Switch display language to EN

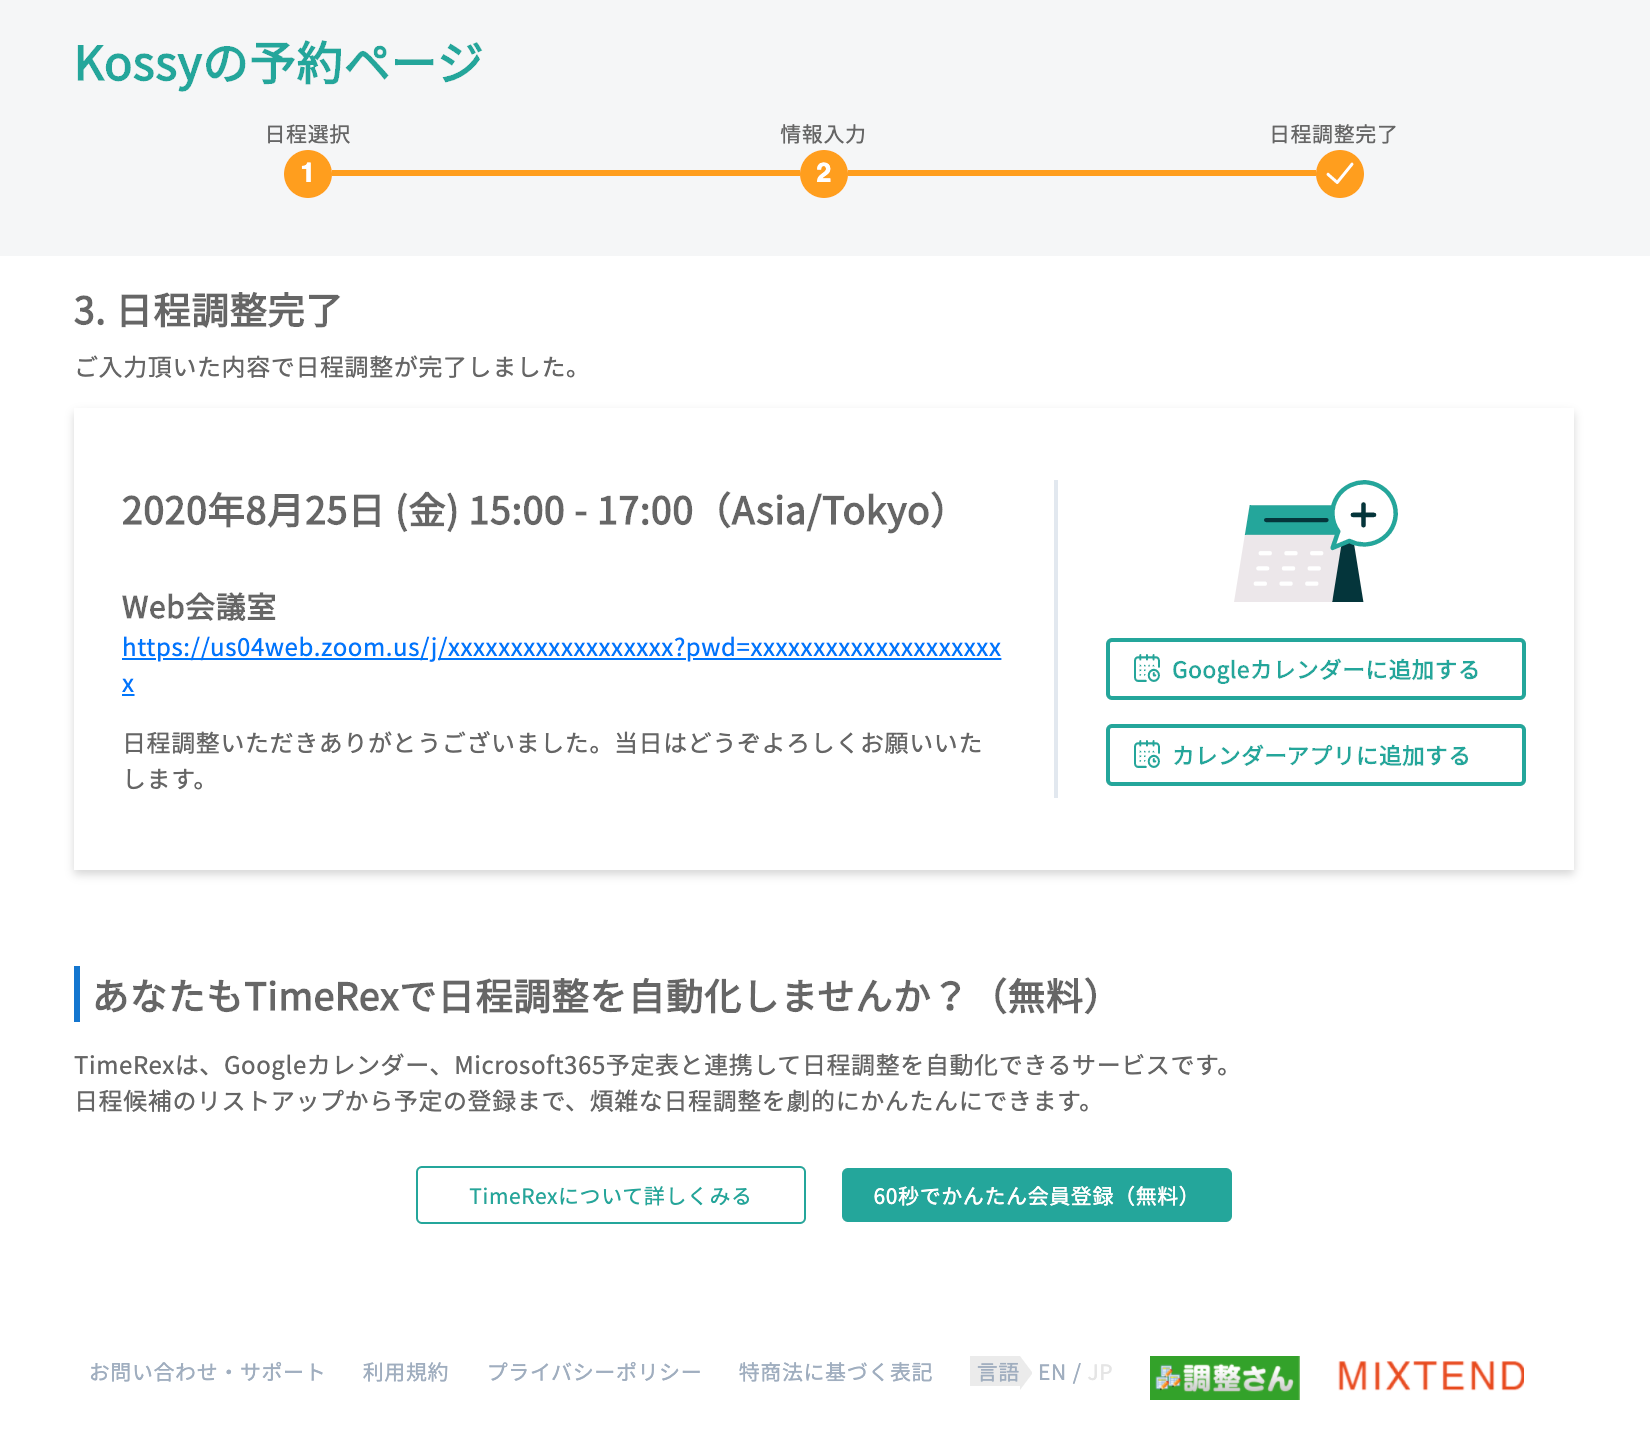click(1052, 1372)
